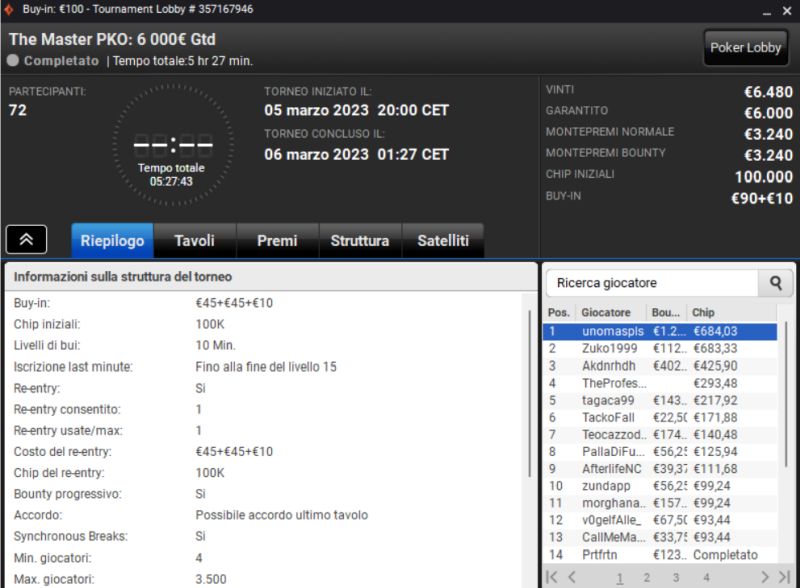Sort players by Pos. column
Screen dimensions: 800x588
559,312
